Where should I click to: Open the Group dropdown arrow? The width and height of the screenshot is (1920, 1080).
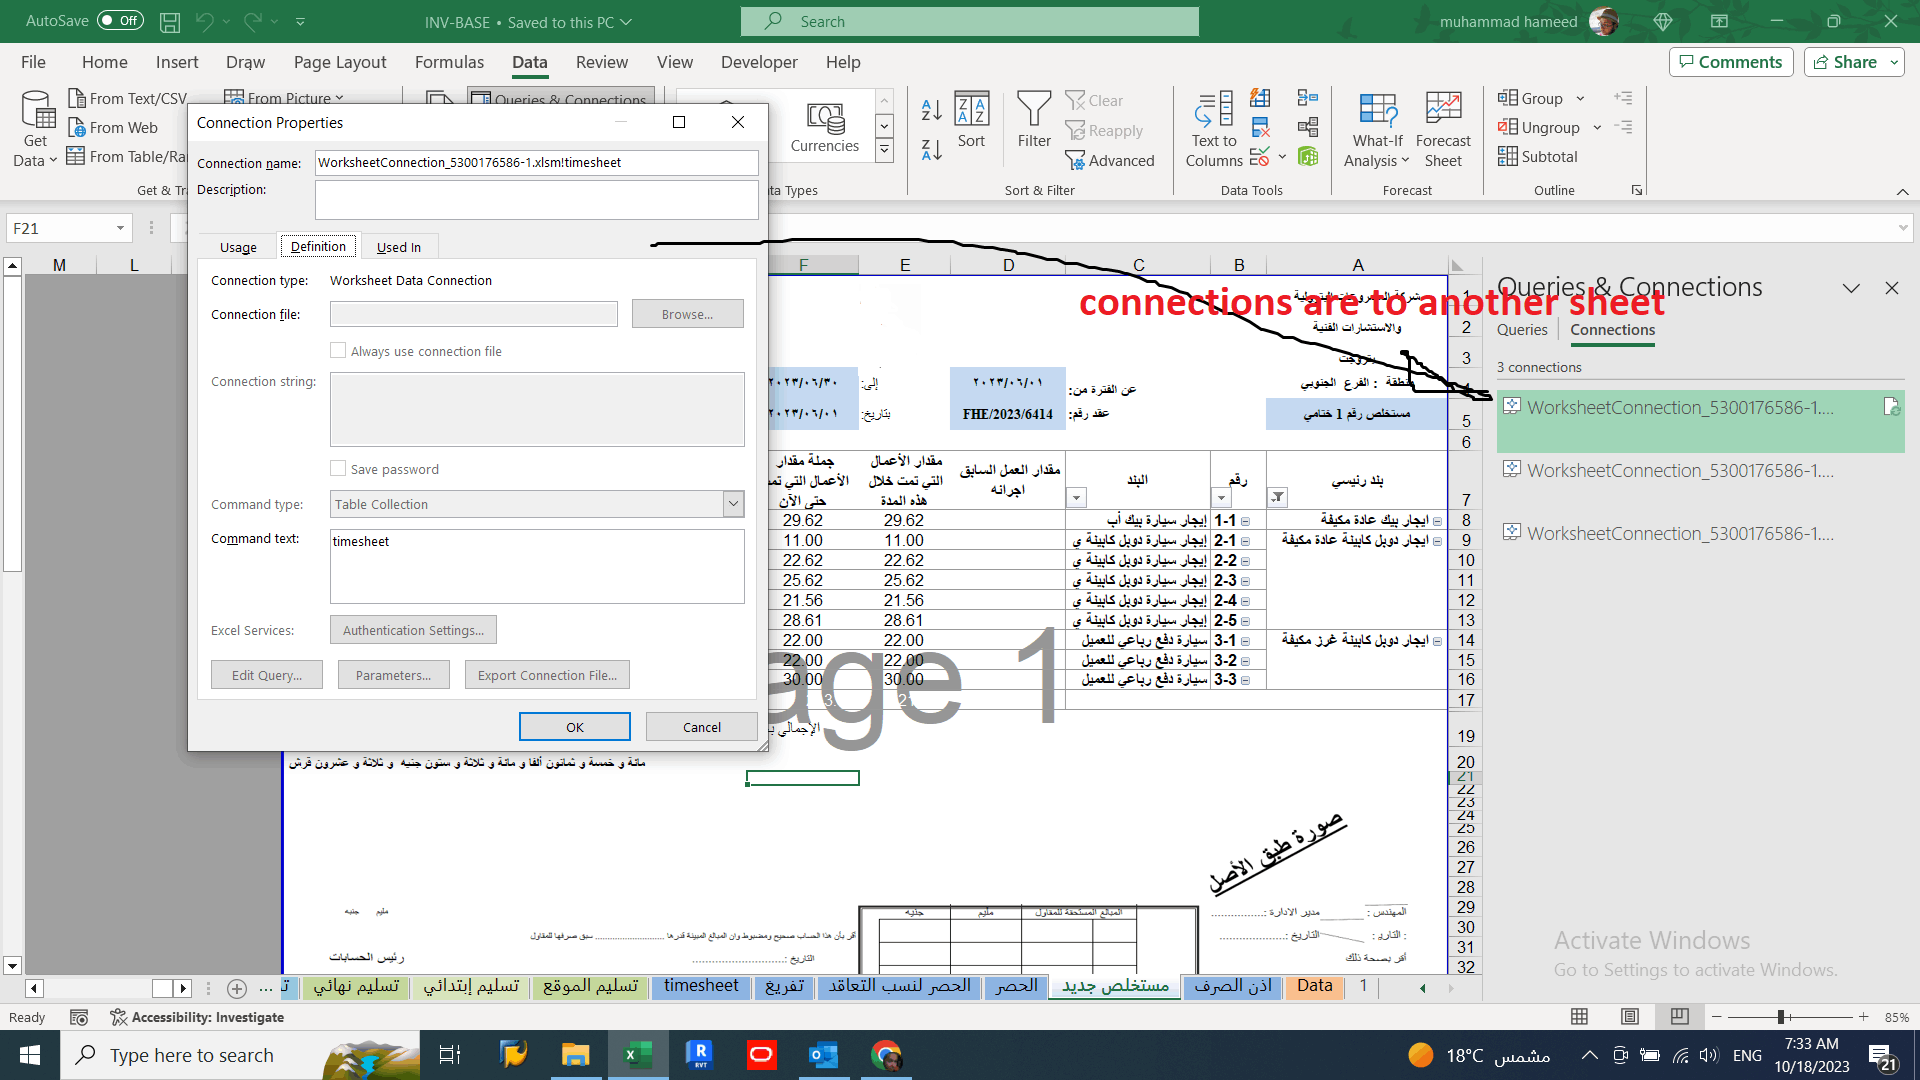coord(1580,98)
